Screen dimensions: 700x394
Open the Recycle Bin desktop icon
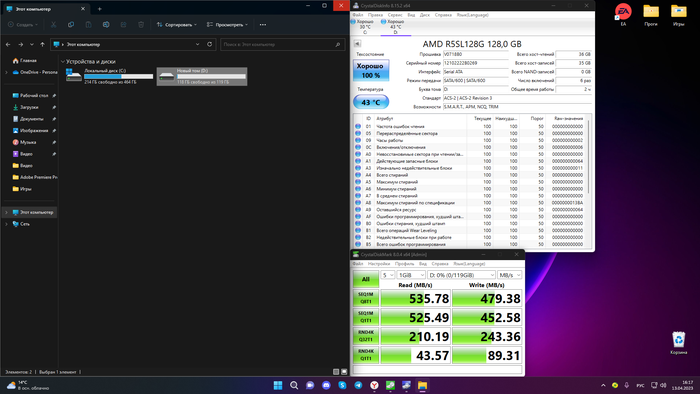pos(678,343)
